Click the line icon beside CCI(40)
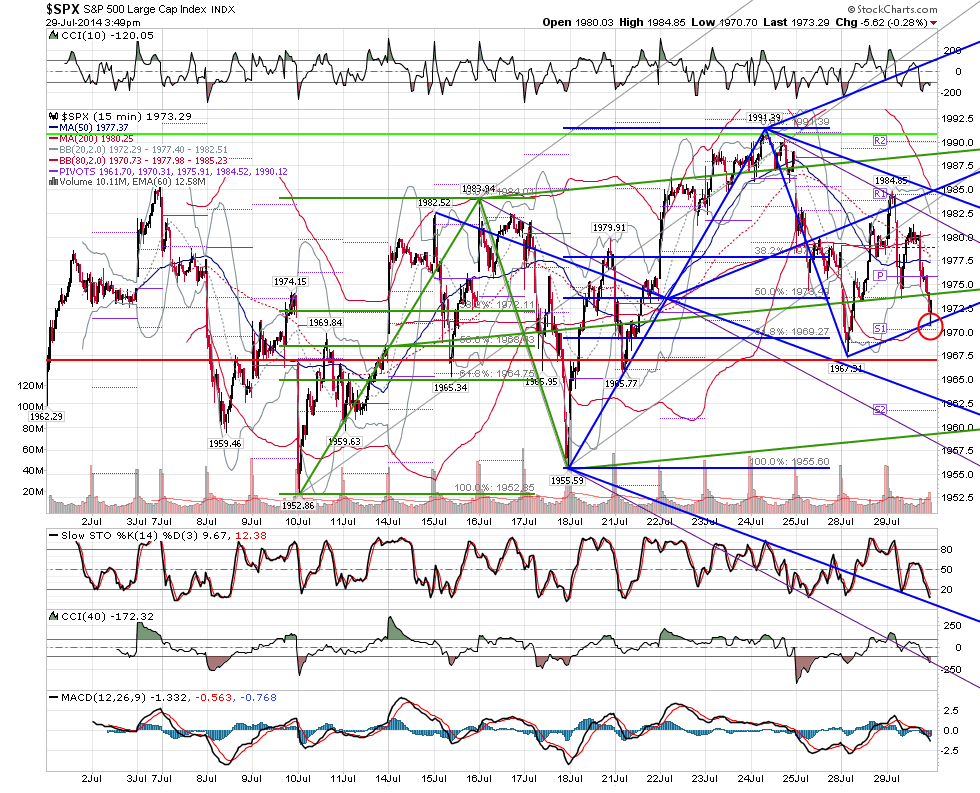This screenshot has height=793, width=980. pos(54,617)
